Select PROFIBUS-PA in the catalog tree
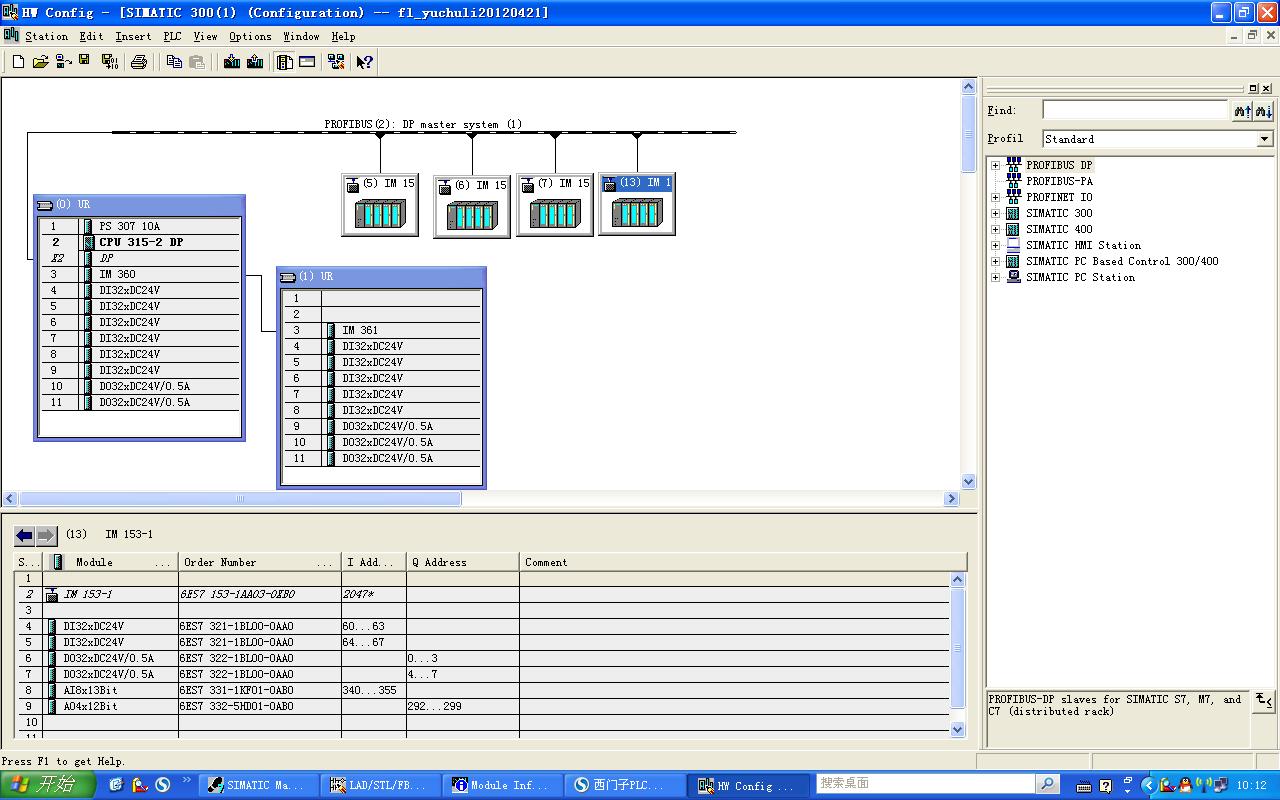 pos(1059,181)
